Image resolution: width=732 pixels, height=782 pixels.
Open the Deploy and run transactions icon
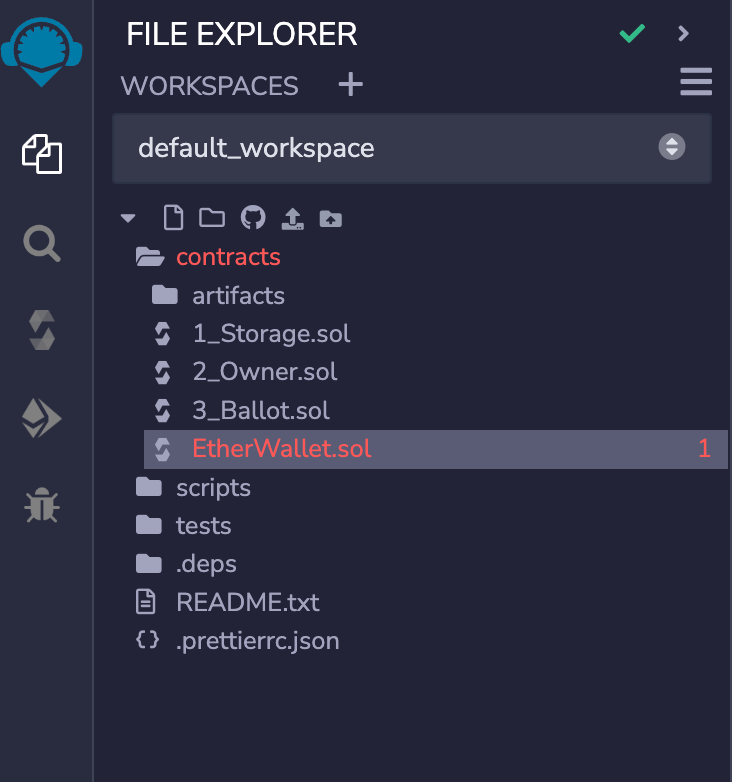(41, 418)
